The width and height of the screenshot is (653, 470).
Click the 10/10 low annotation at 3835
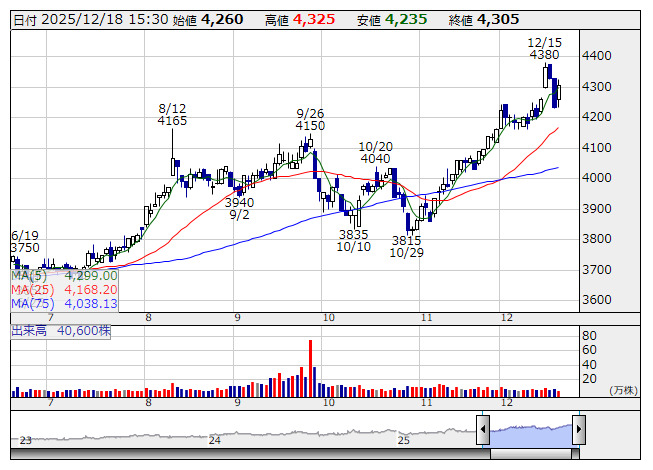pyautogui.click(x=354, y=240)
